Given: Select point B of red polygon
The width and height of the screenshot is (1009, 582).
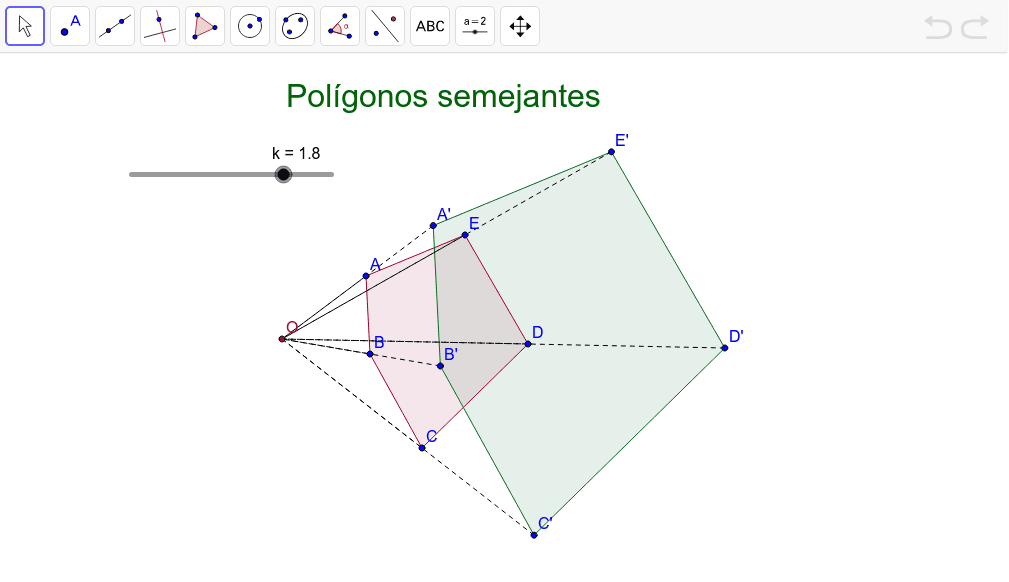Looking at the screenshot, I should [370, 354].
